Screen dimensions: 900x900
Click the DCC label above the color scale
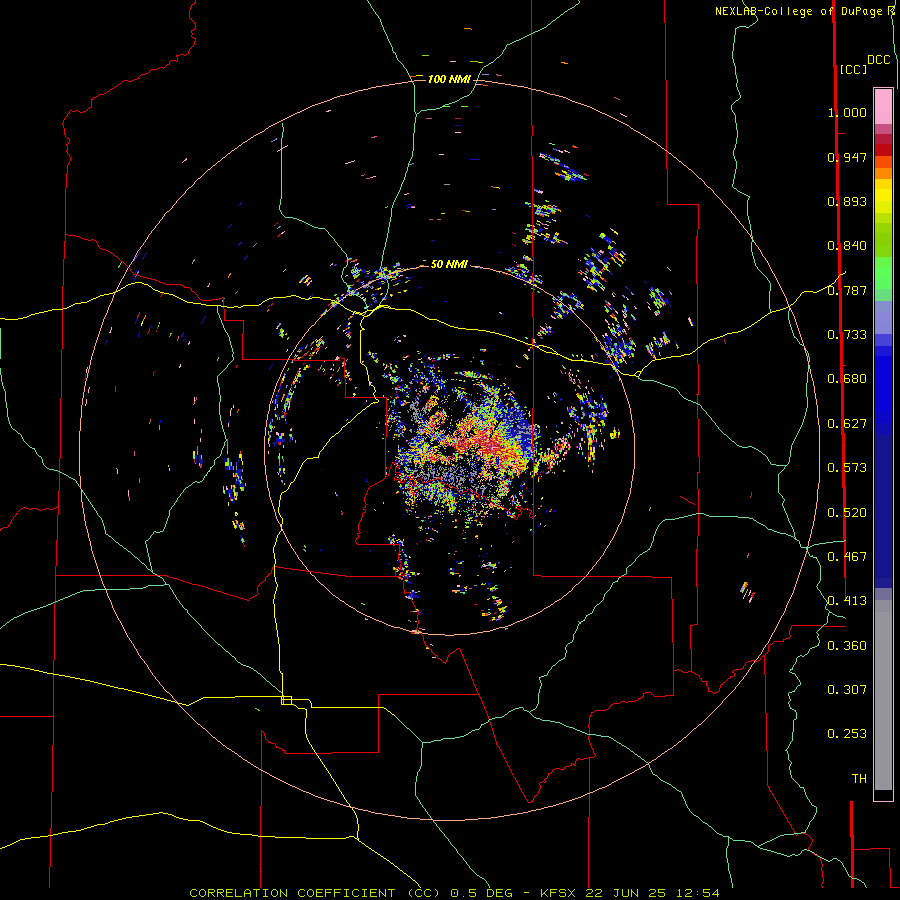click(x=878, y=60)
